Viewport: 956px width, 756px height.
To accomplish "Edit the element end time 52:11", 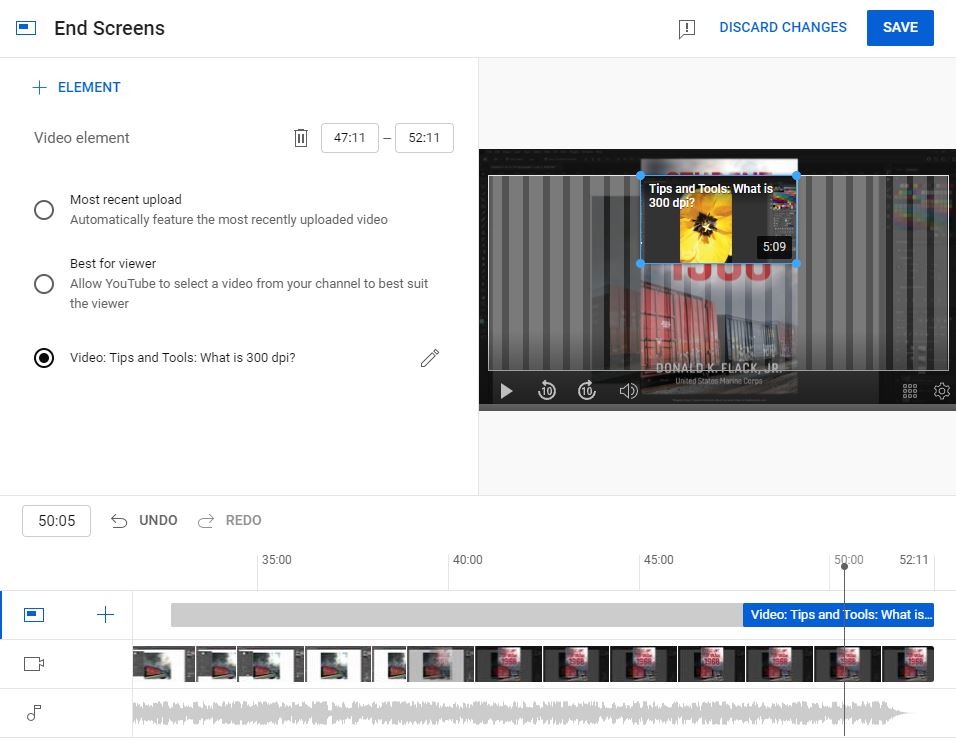I will pyautogui.click(x=424, y=138).
